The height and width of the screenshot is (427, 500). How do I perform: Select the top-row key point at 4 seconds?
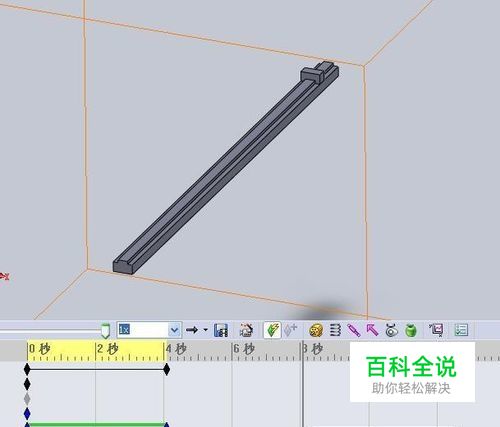(x=167, y=369)
